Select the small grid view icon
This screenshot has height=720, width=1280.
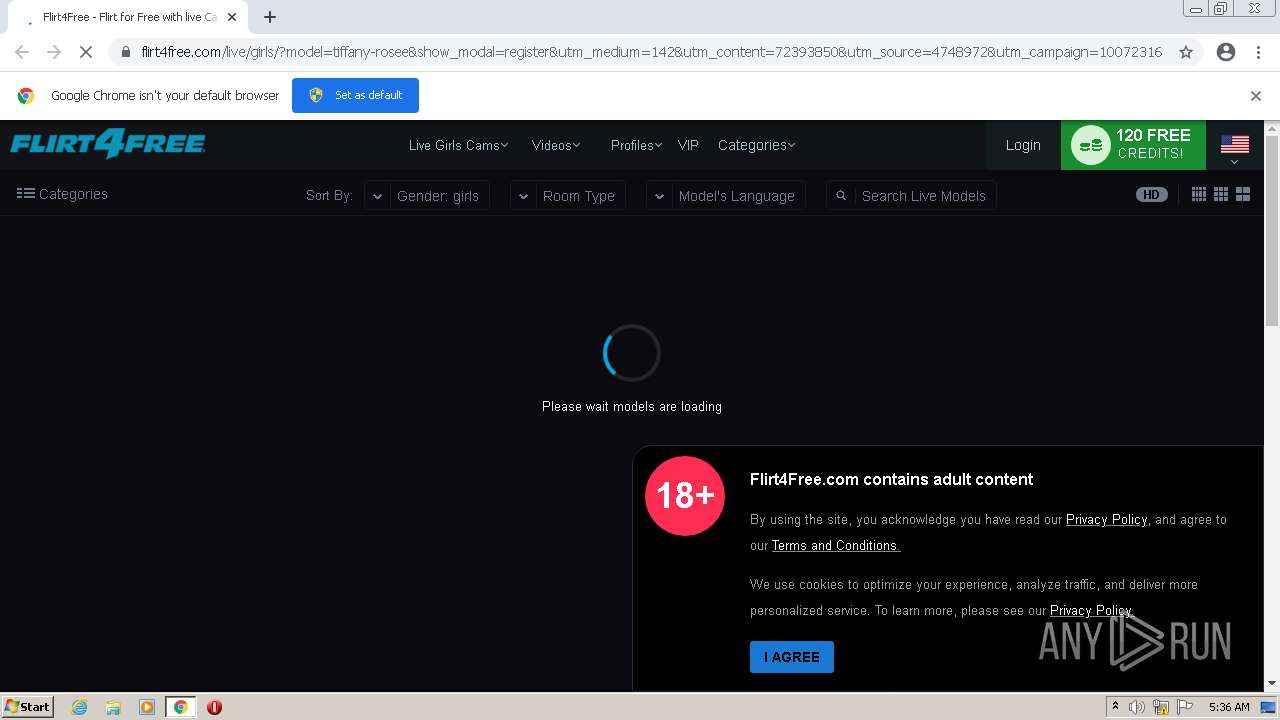(x=1198, y=195)
